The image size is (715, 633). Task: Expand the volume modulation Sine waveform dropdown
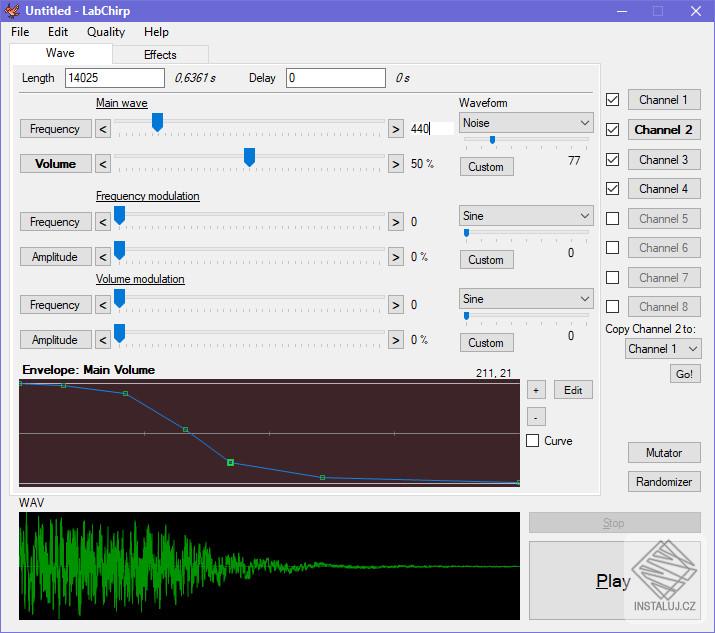526,299
